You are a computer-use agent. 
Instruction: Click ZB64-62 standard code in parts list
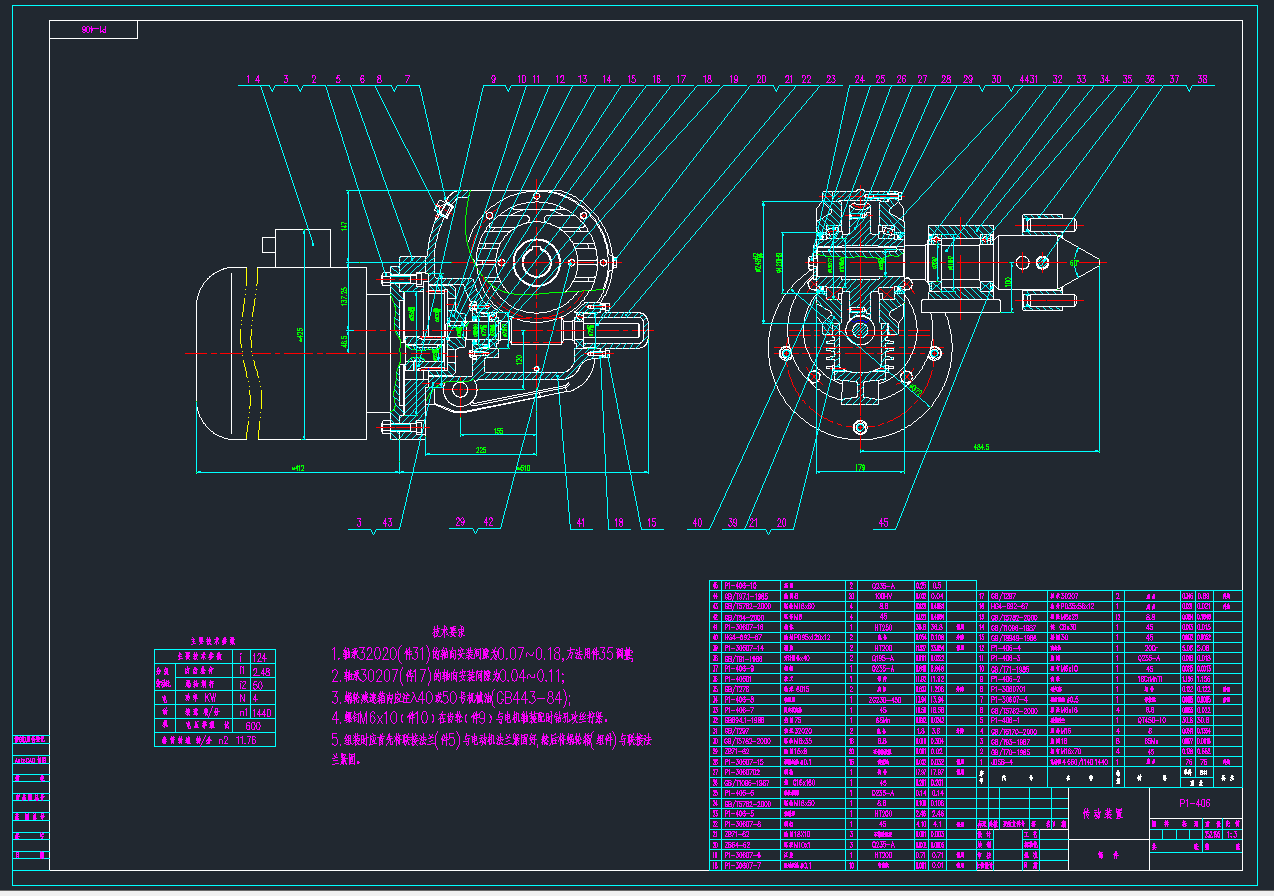point(738,845)
